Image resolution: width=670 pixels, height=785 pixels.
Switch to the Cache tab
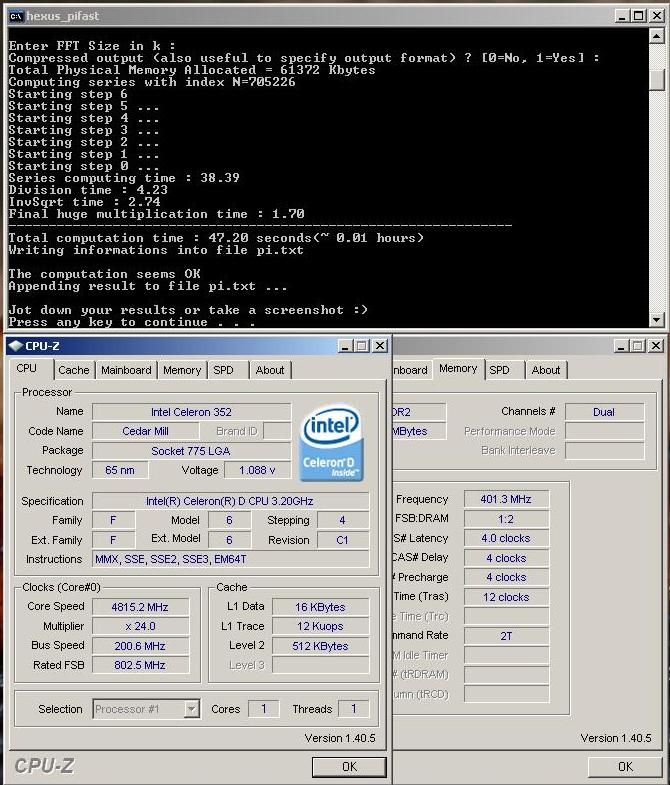click(74, 370)
